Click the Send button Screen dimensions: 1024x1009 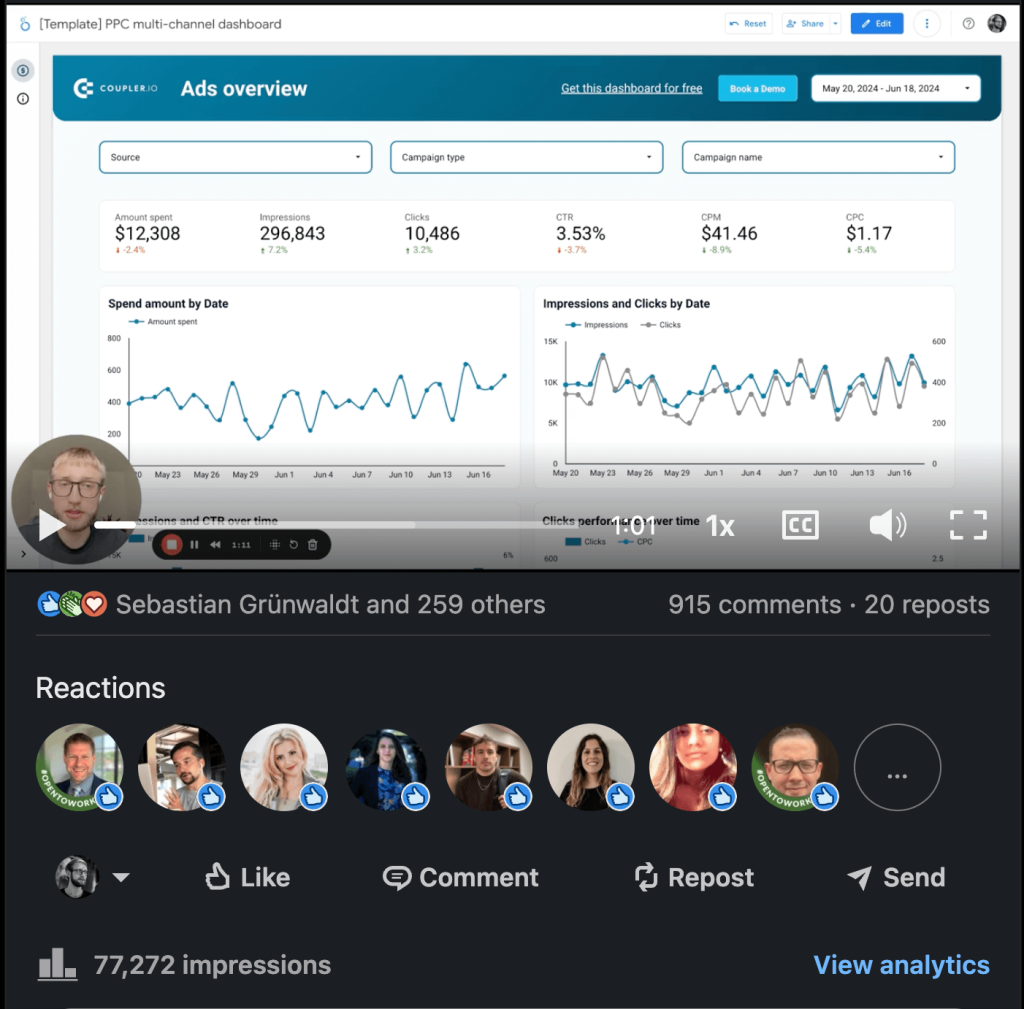coord(896,877)
